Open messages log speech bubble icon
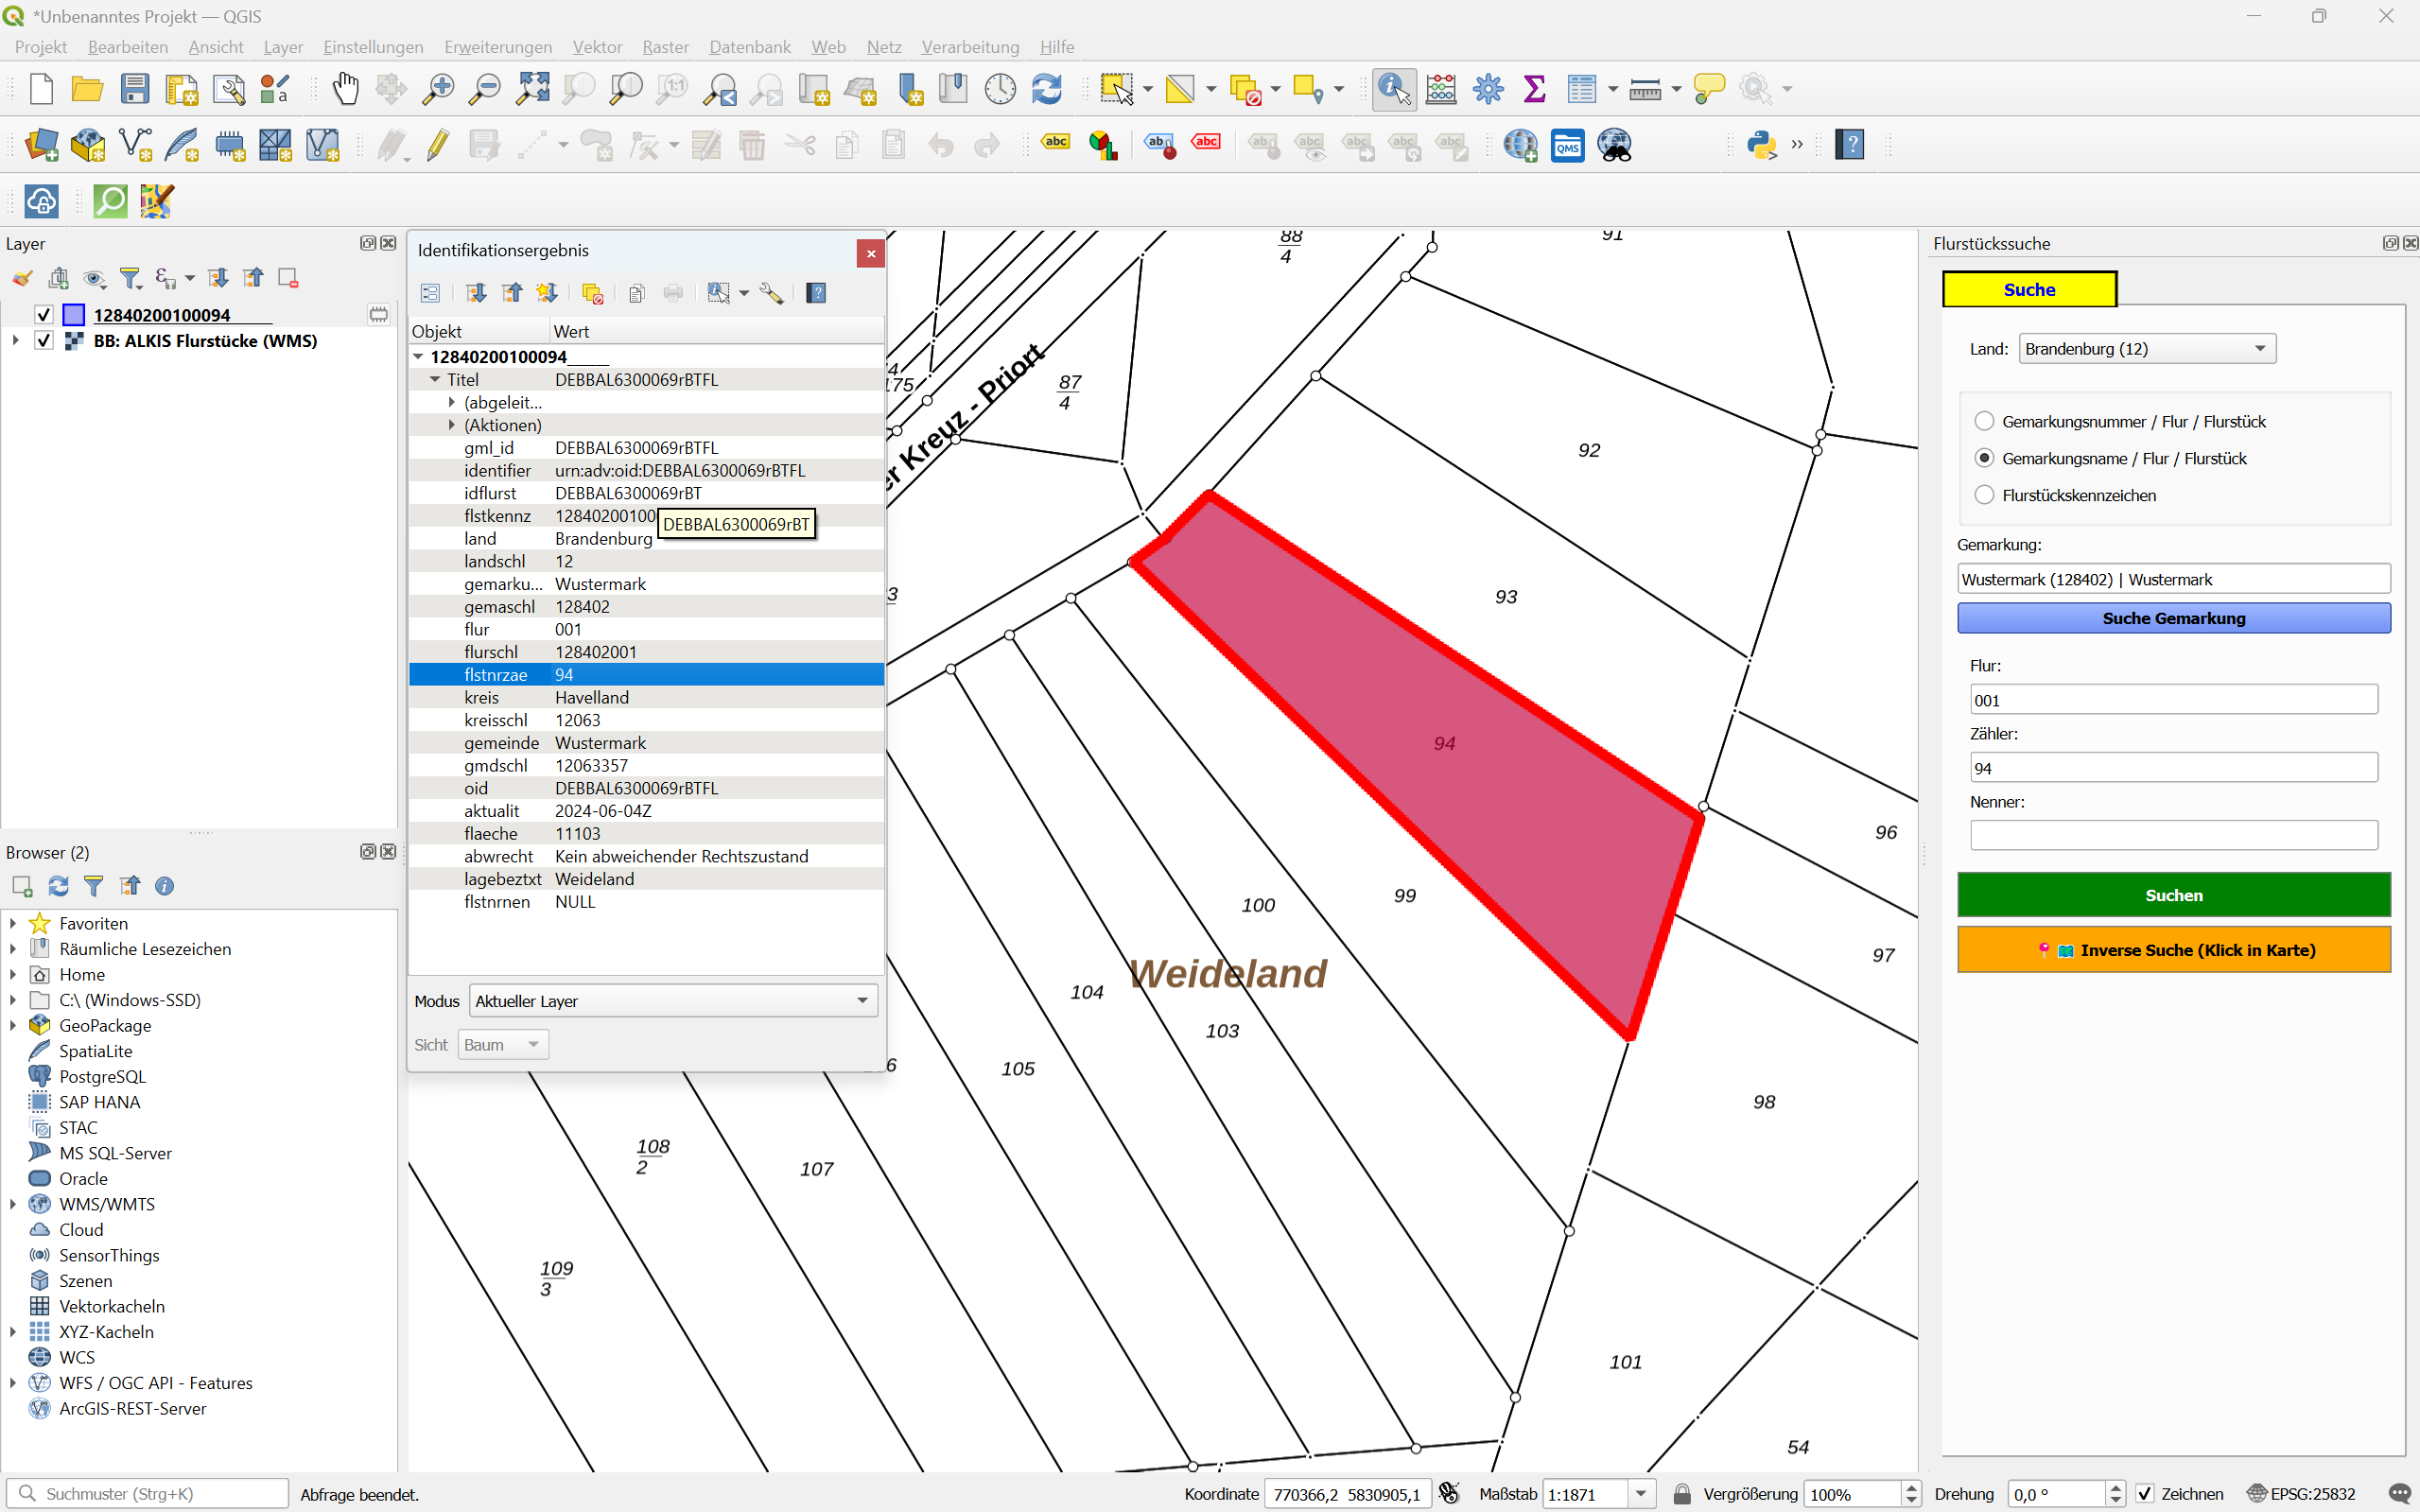Screen dimensions: 2420x1512 pos(2399,1494)
